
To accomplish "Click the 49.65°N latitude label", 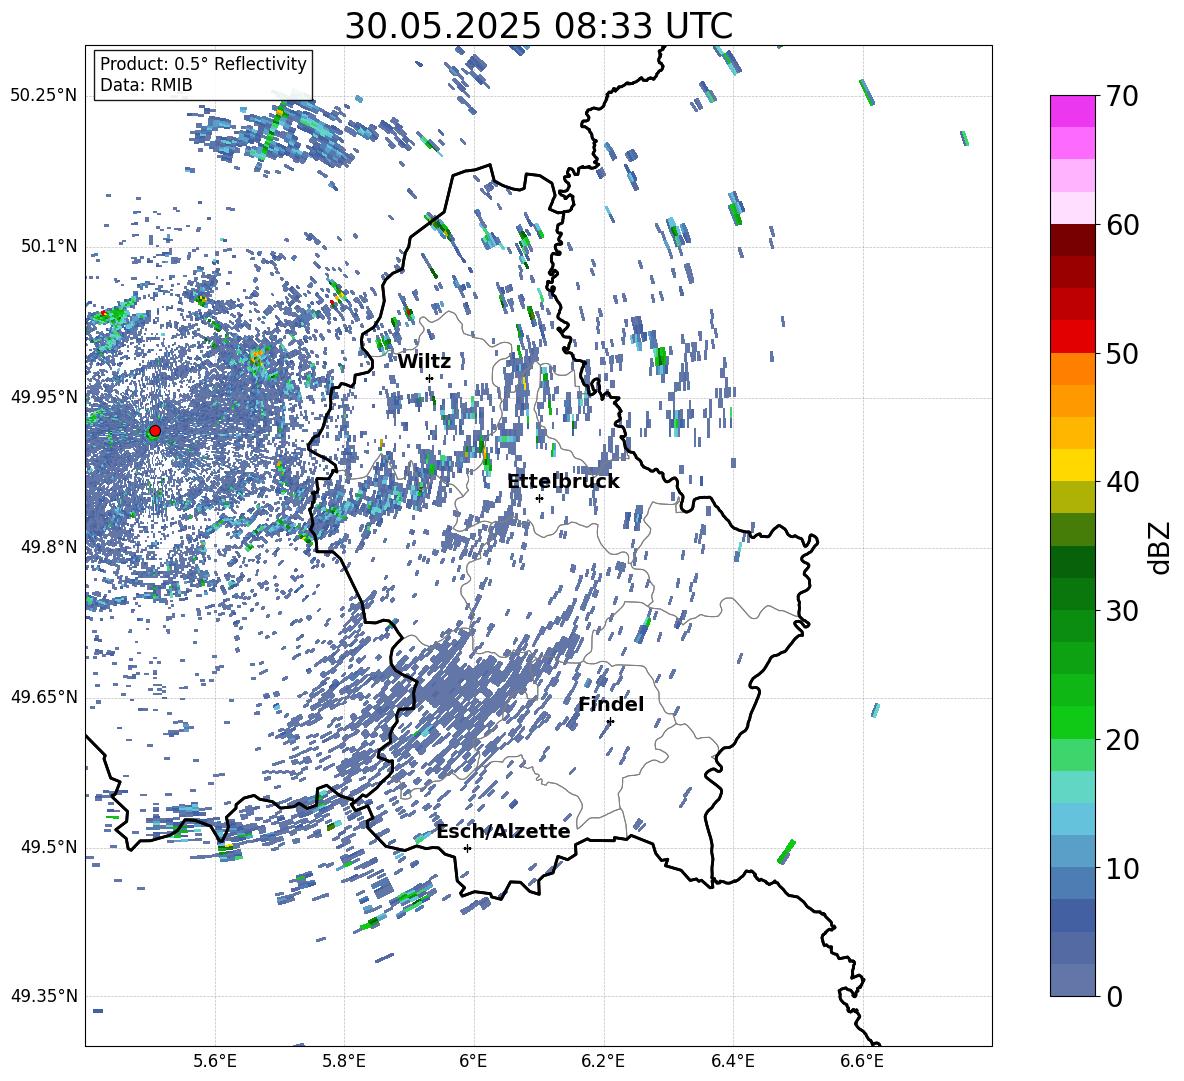I will pos(44,697).
